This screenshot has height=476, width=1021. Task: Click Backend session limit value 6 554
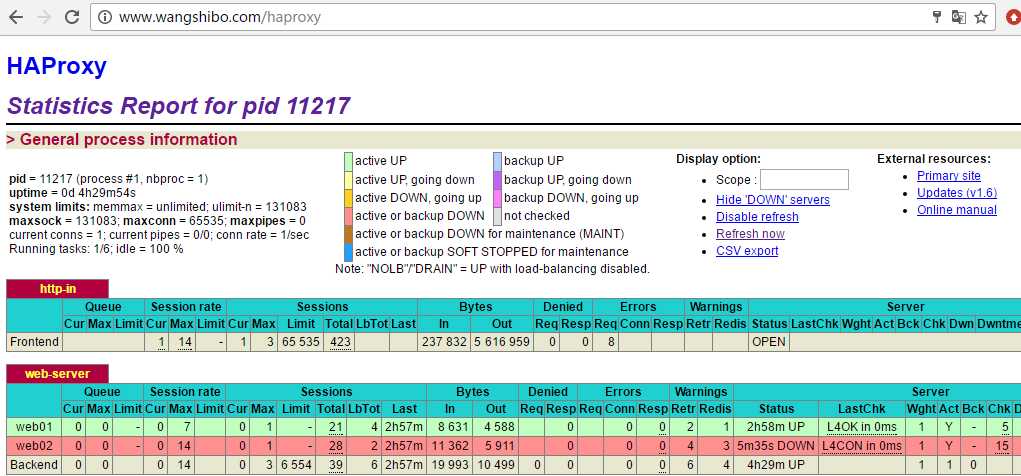(296, 465)
